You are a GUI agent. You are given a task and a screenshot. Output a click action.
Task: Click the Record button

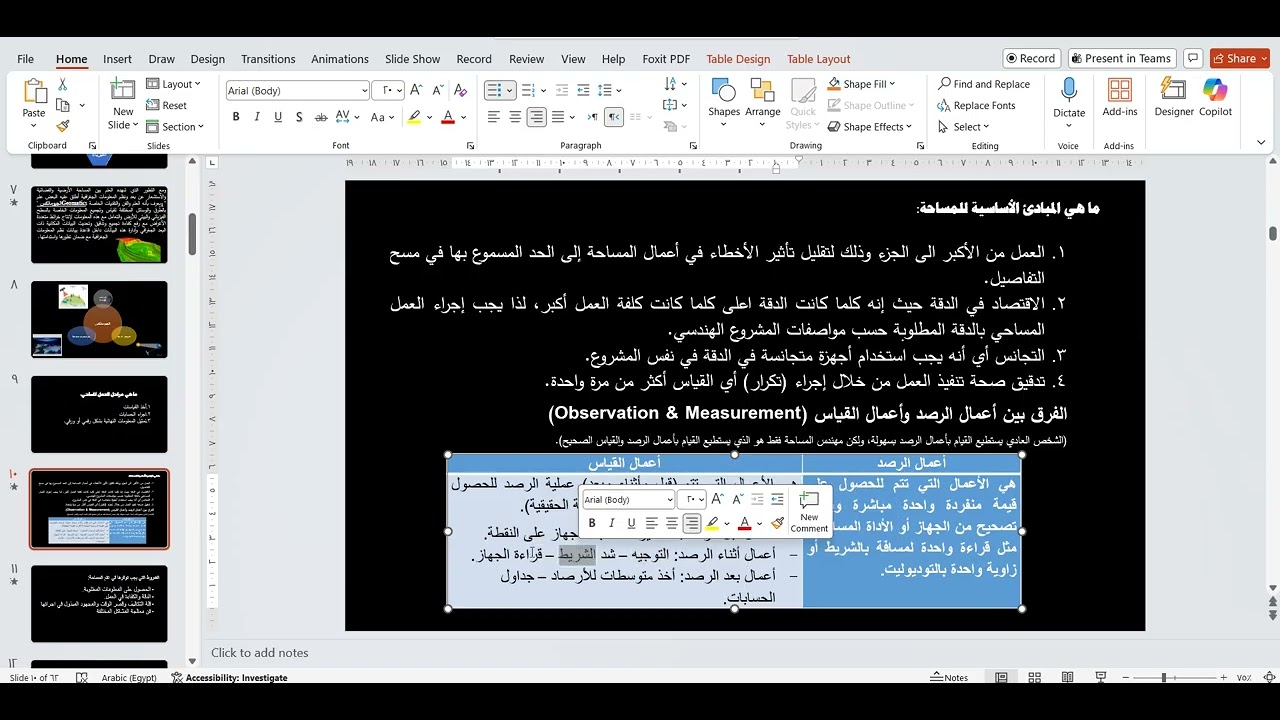click(x=1031, y=58)
